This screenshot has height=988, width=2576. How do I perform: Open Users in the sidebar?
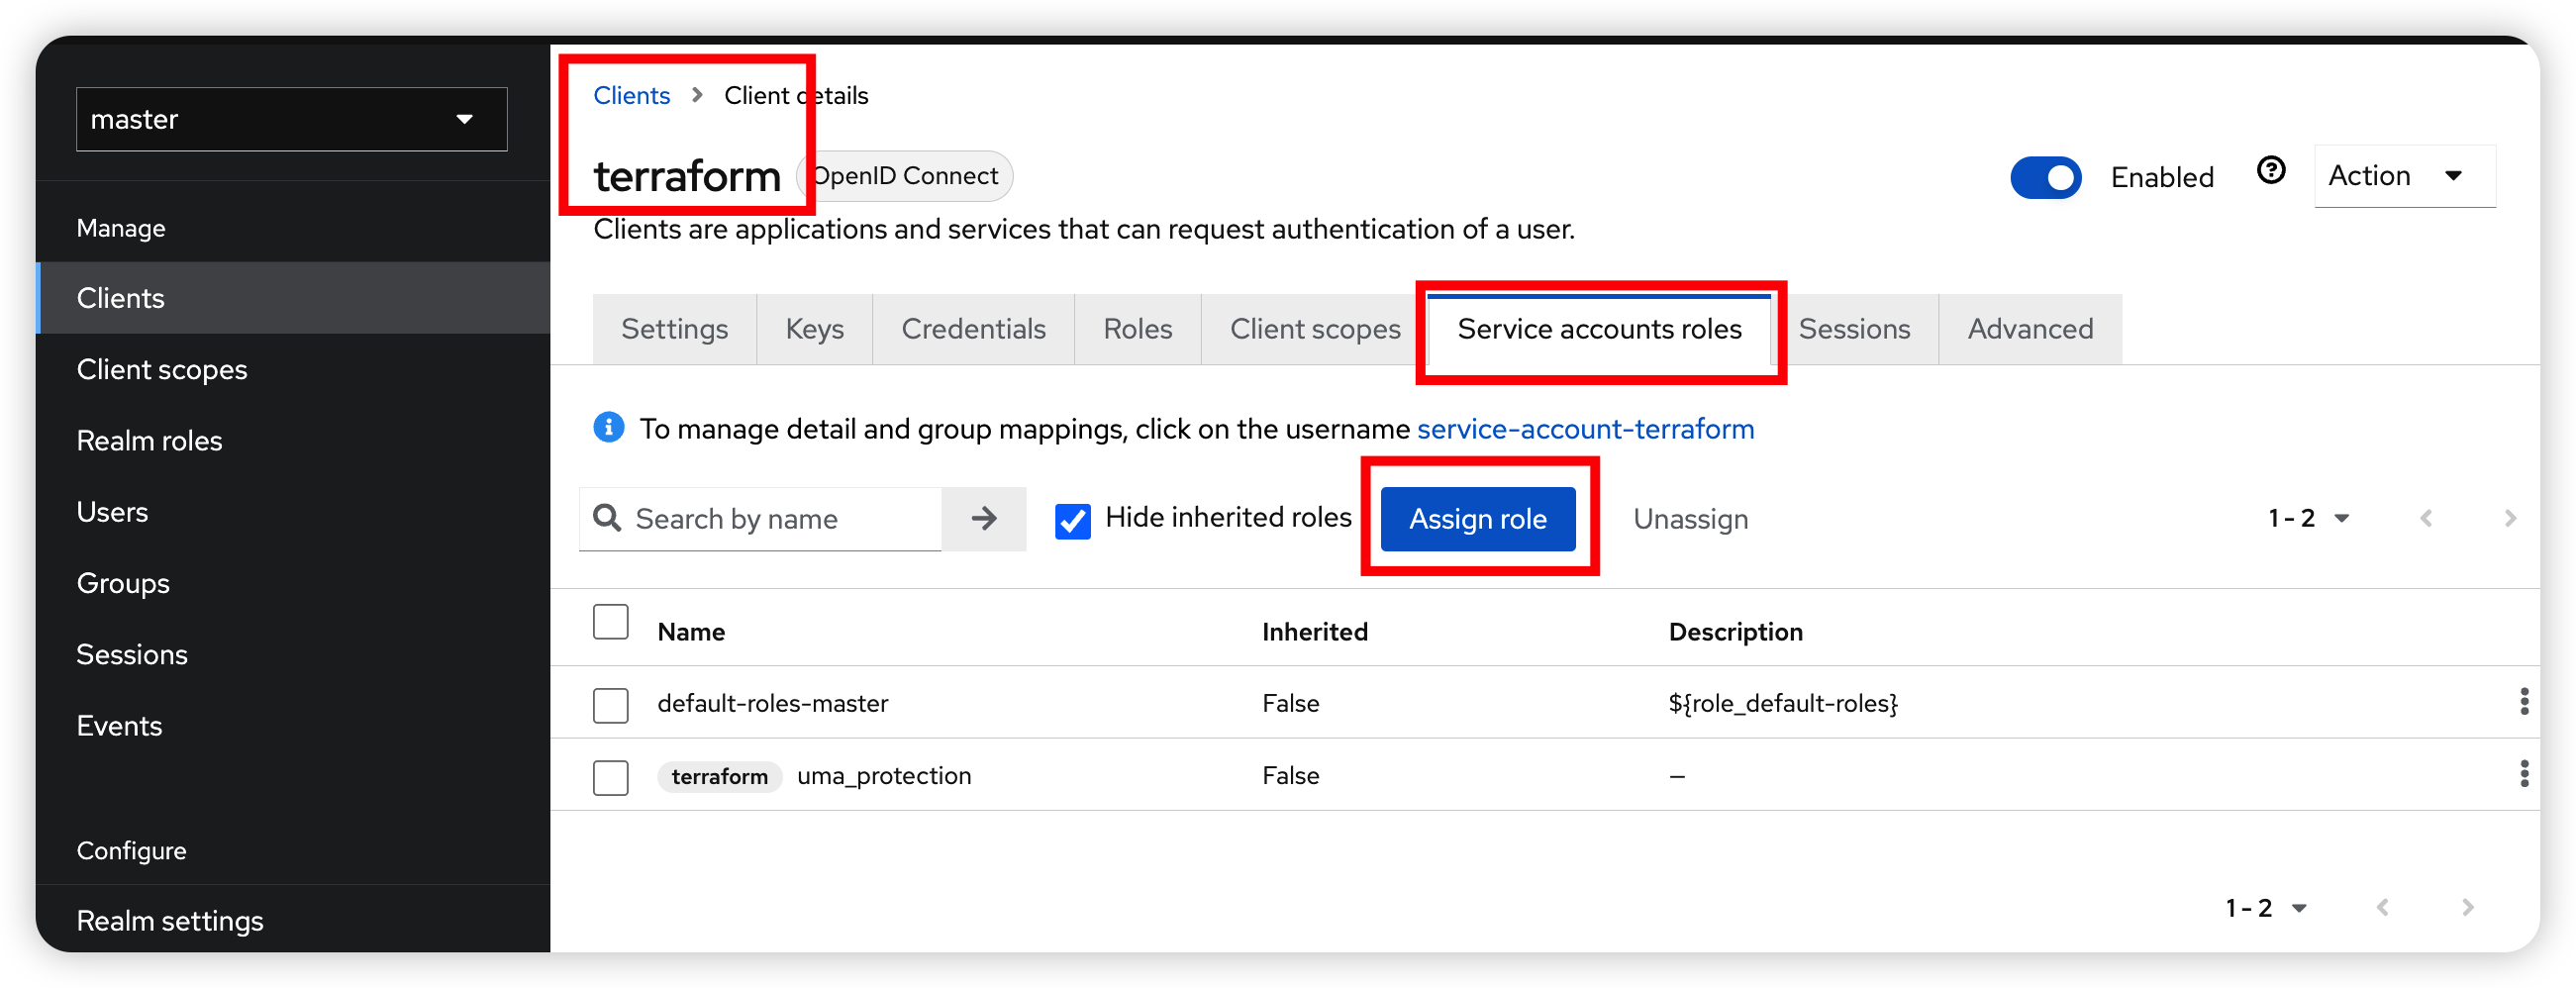coord(292,511)
